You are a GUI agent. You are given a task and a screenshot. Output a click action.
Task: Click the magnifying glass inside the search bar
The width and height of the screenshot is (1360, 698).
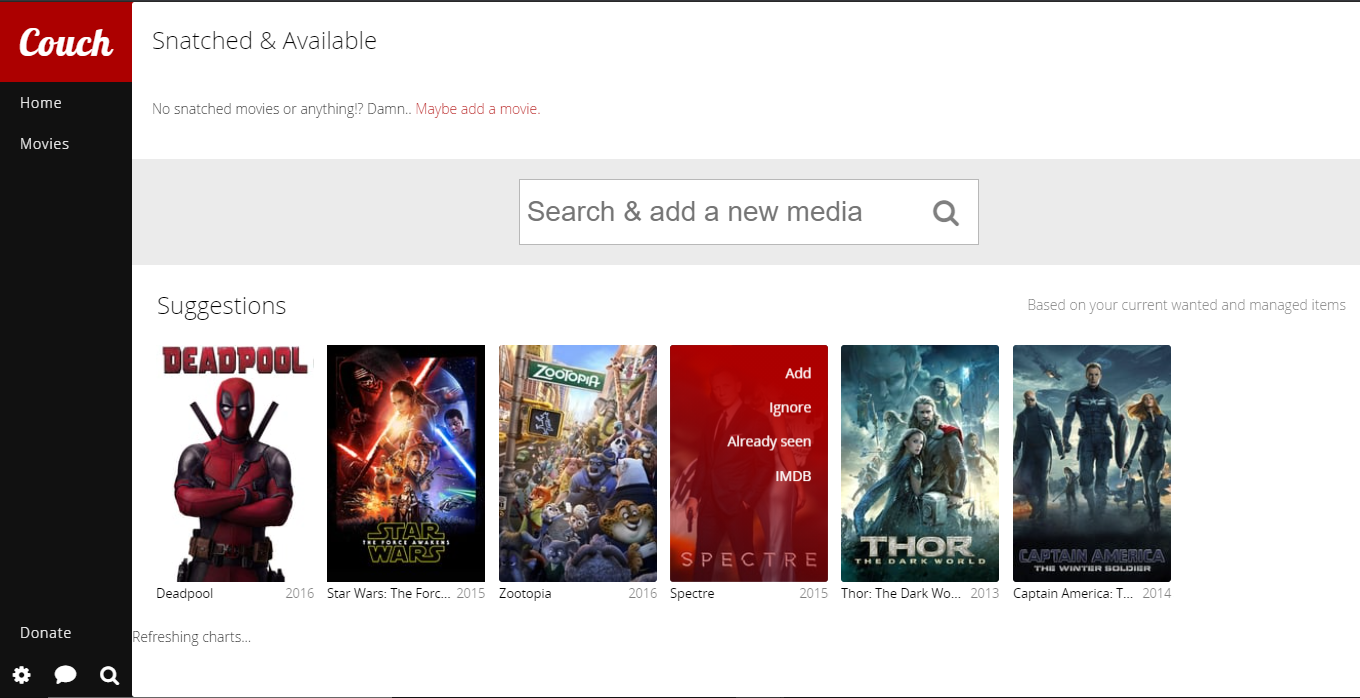tap(945, 212)
